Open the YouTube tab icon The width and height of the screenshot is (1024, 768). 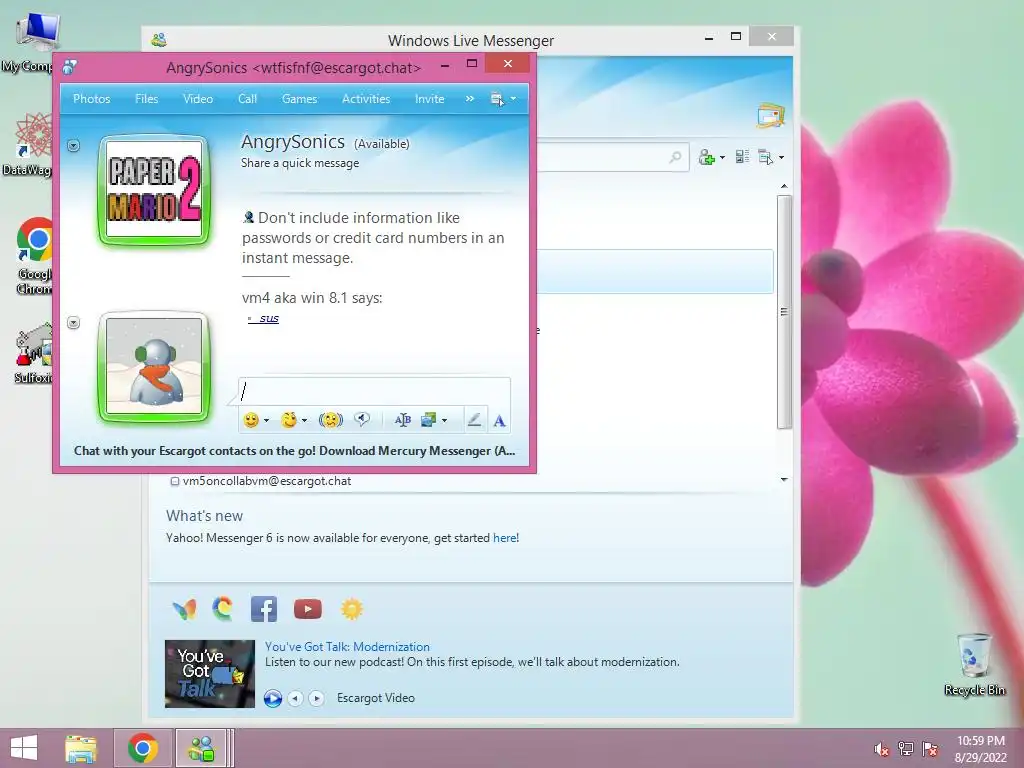[x=308, y=609]
